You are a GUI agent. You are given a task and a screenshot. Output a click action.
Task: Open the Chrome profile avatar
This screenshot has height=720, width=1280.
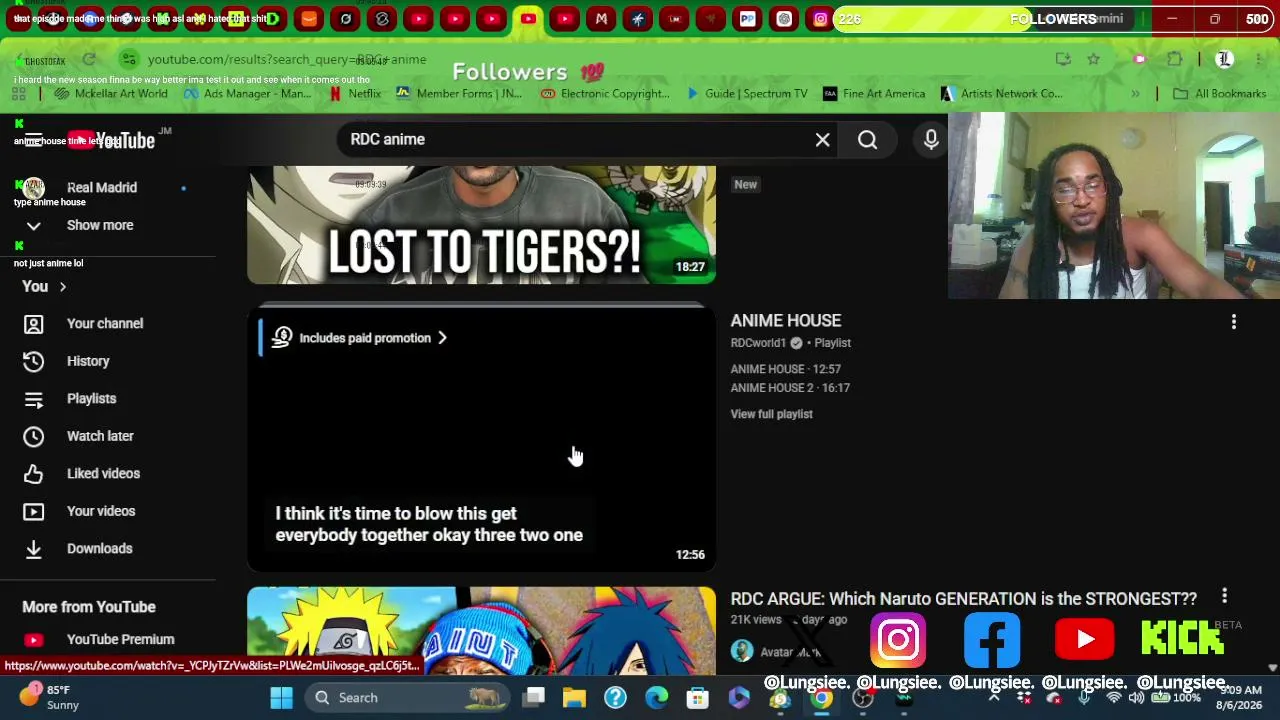coord(1224,60)
